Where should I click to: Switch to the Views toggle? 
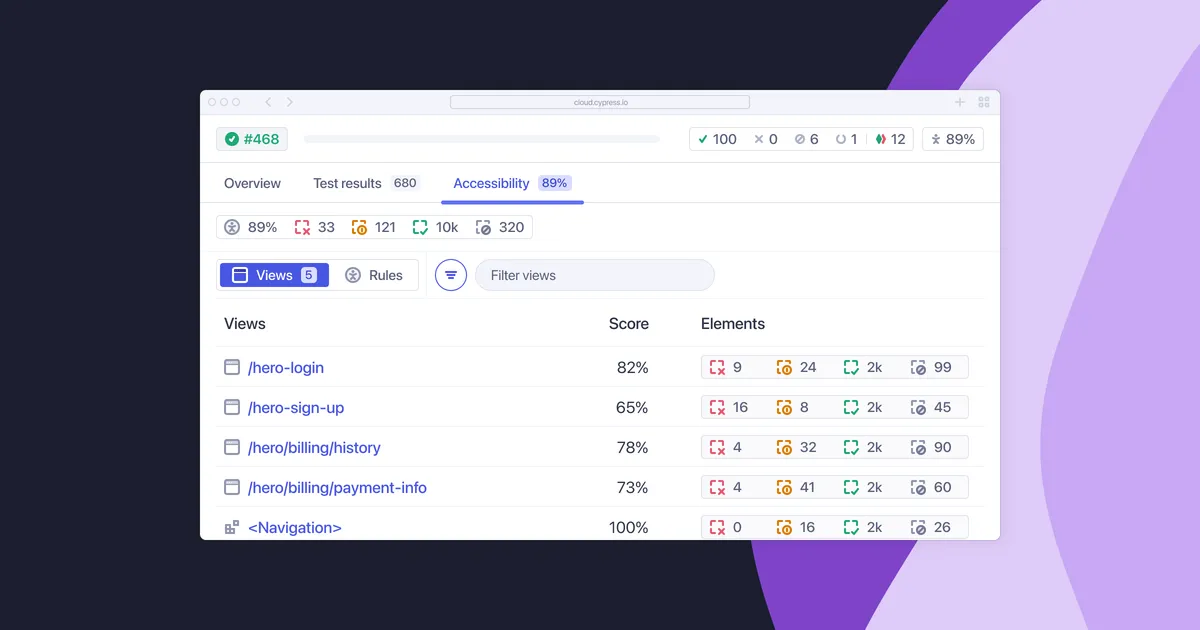(273, 275)
